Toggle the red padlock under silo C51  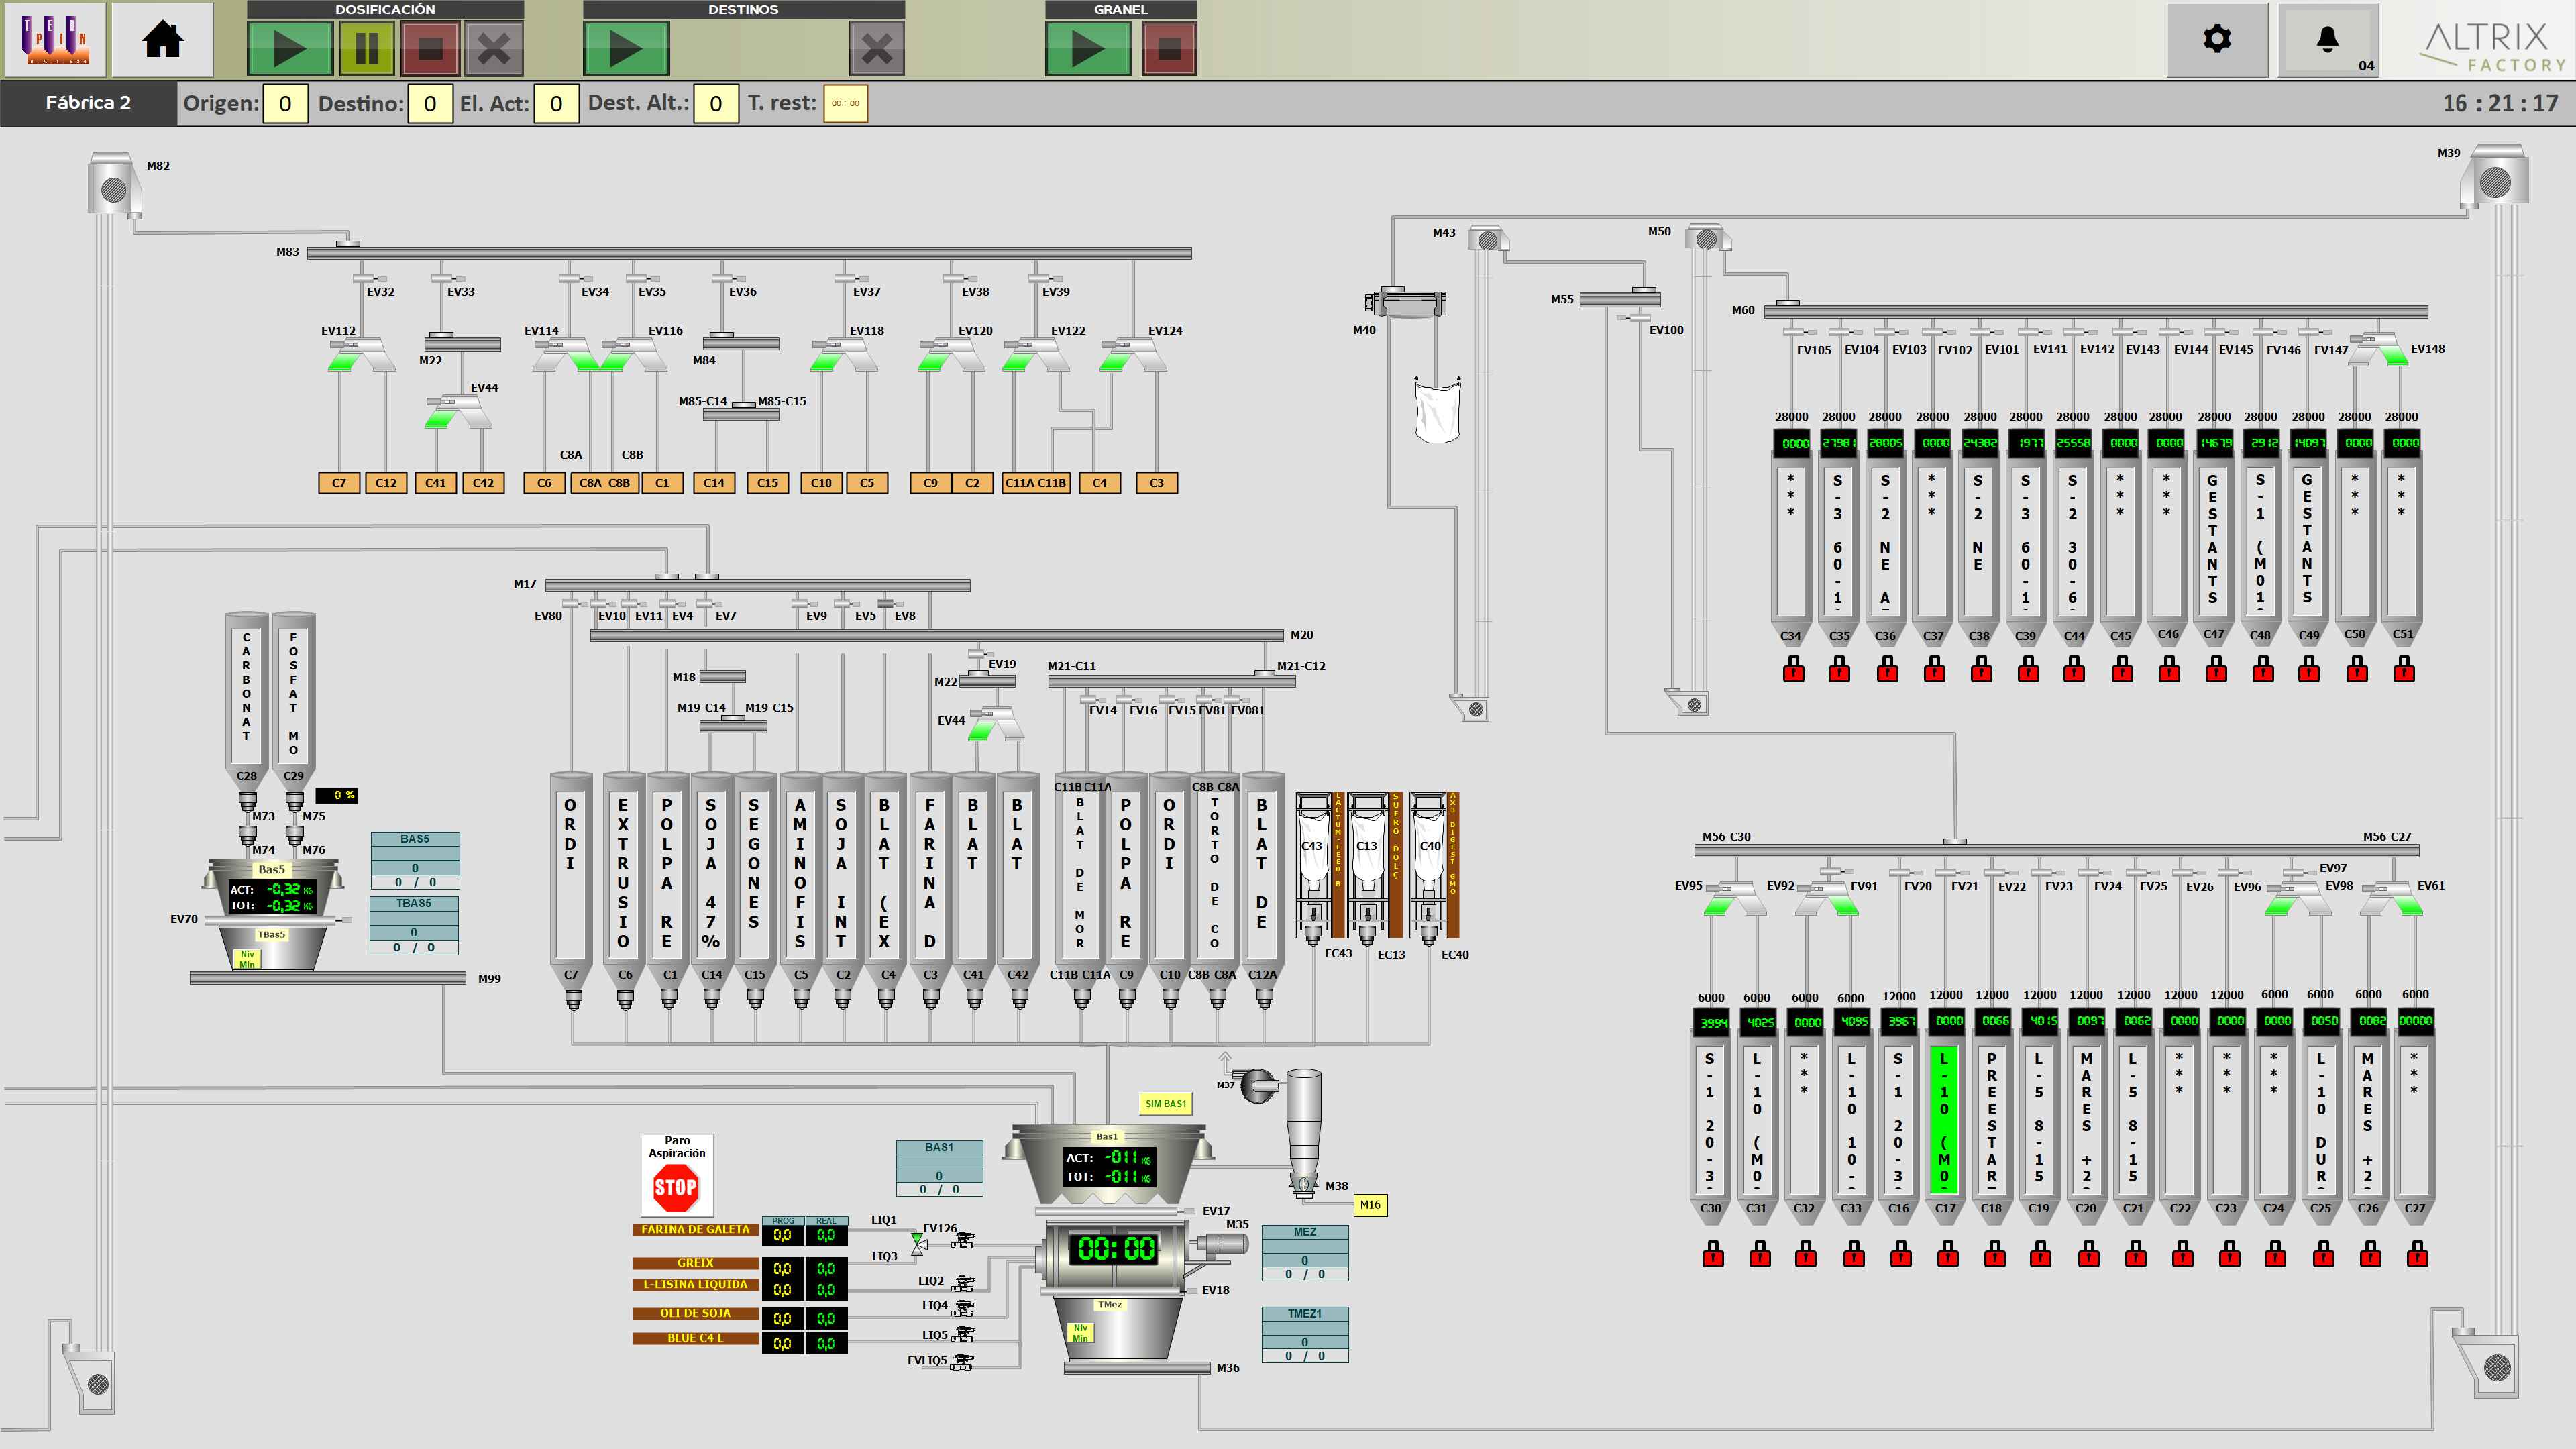click(2403, 669)
